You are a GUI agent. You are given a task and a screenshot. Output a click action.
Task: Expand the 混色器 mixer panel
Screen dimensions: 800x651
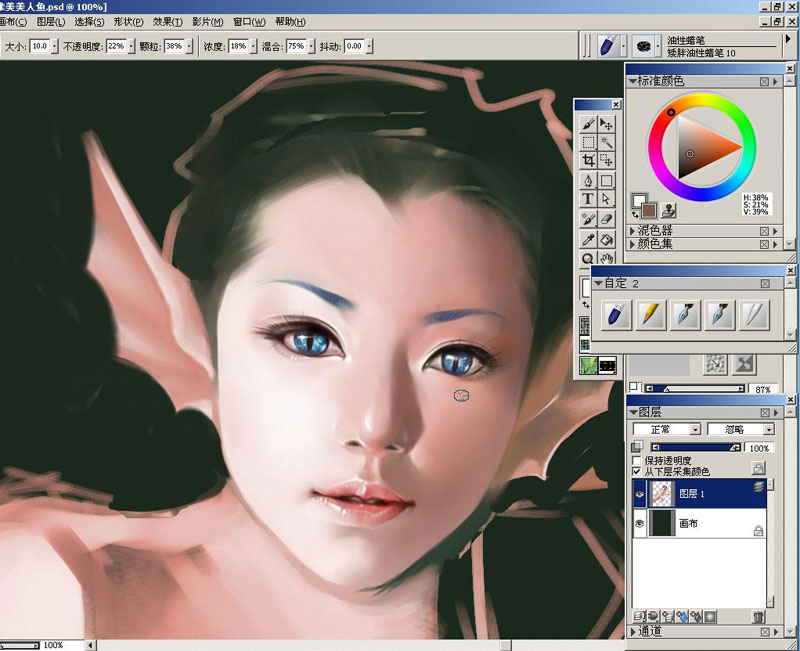(x=632, y=231)
